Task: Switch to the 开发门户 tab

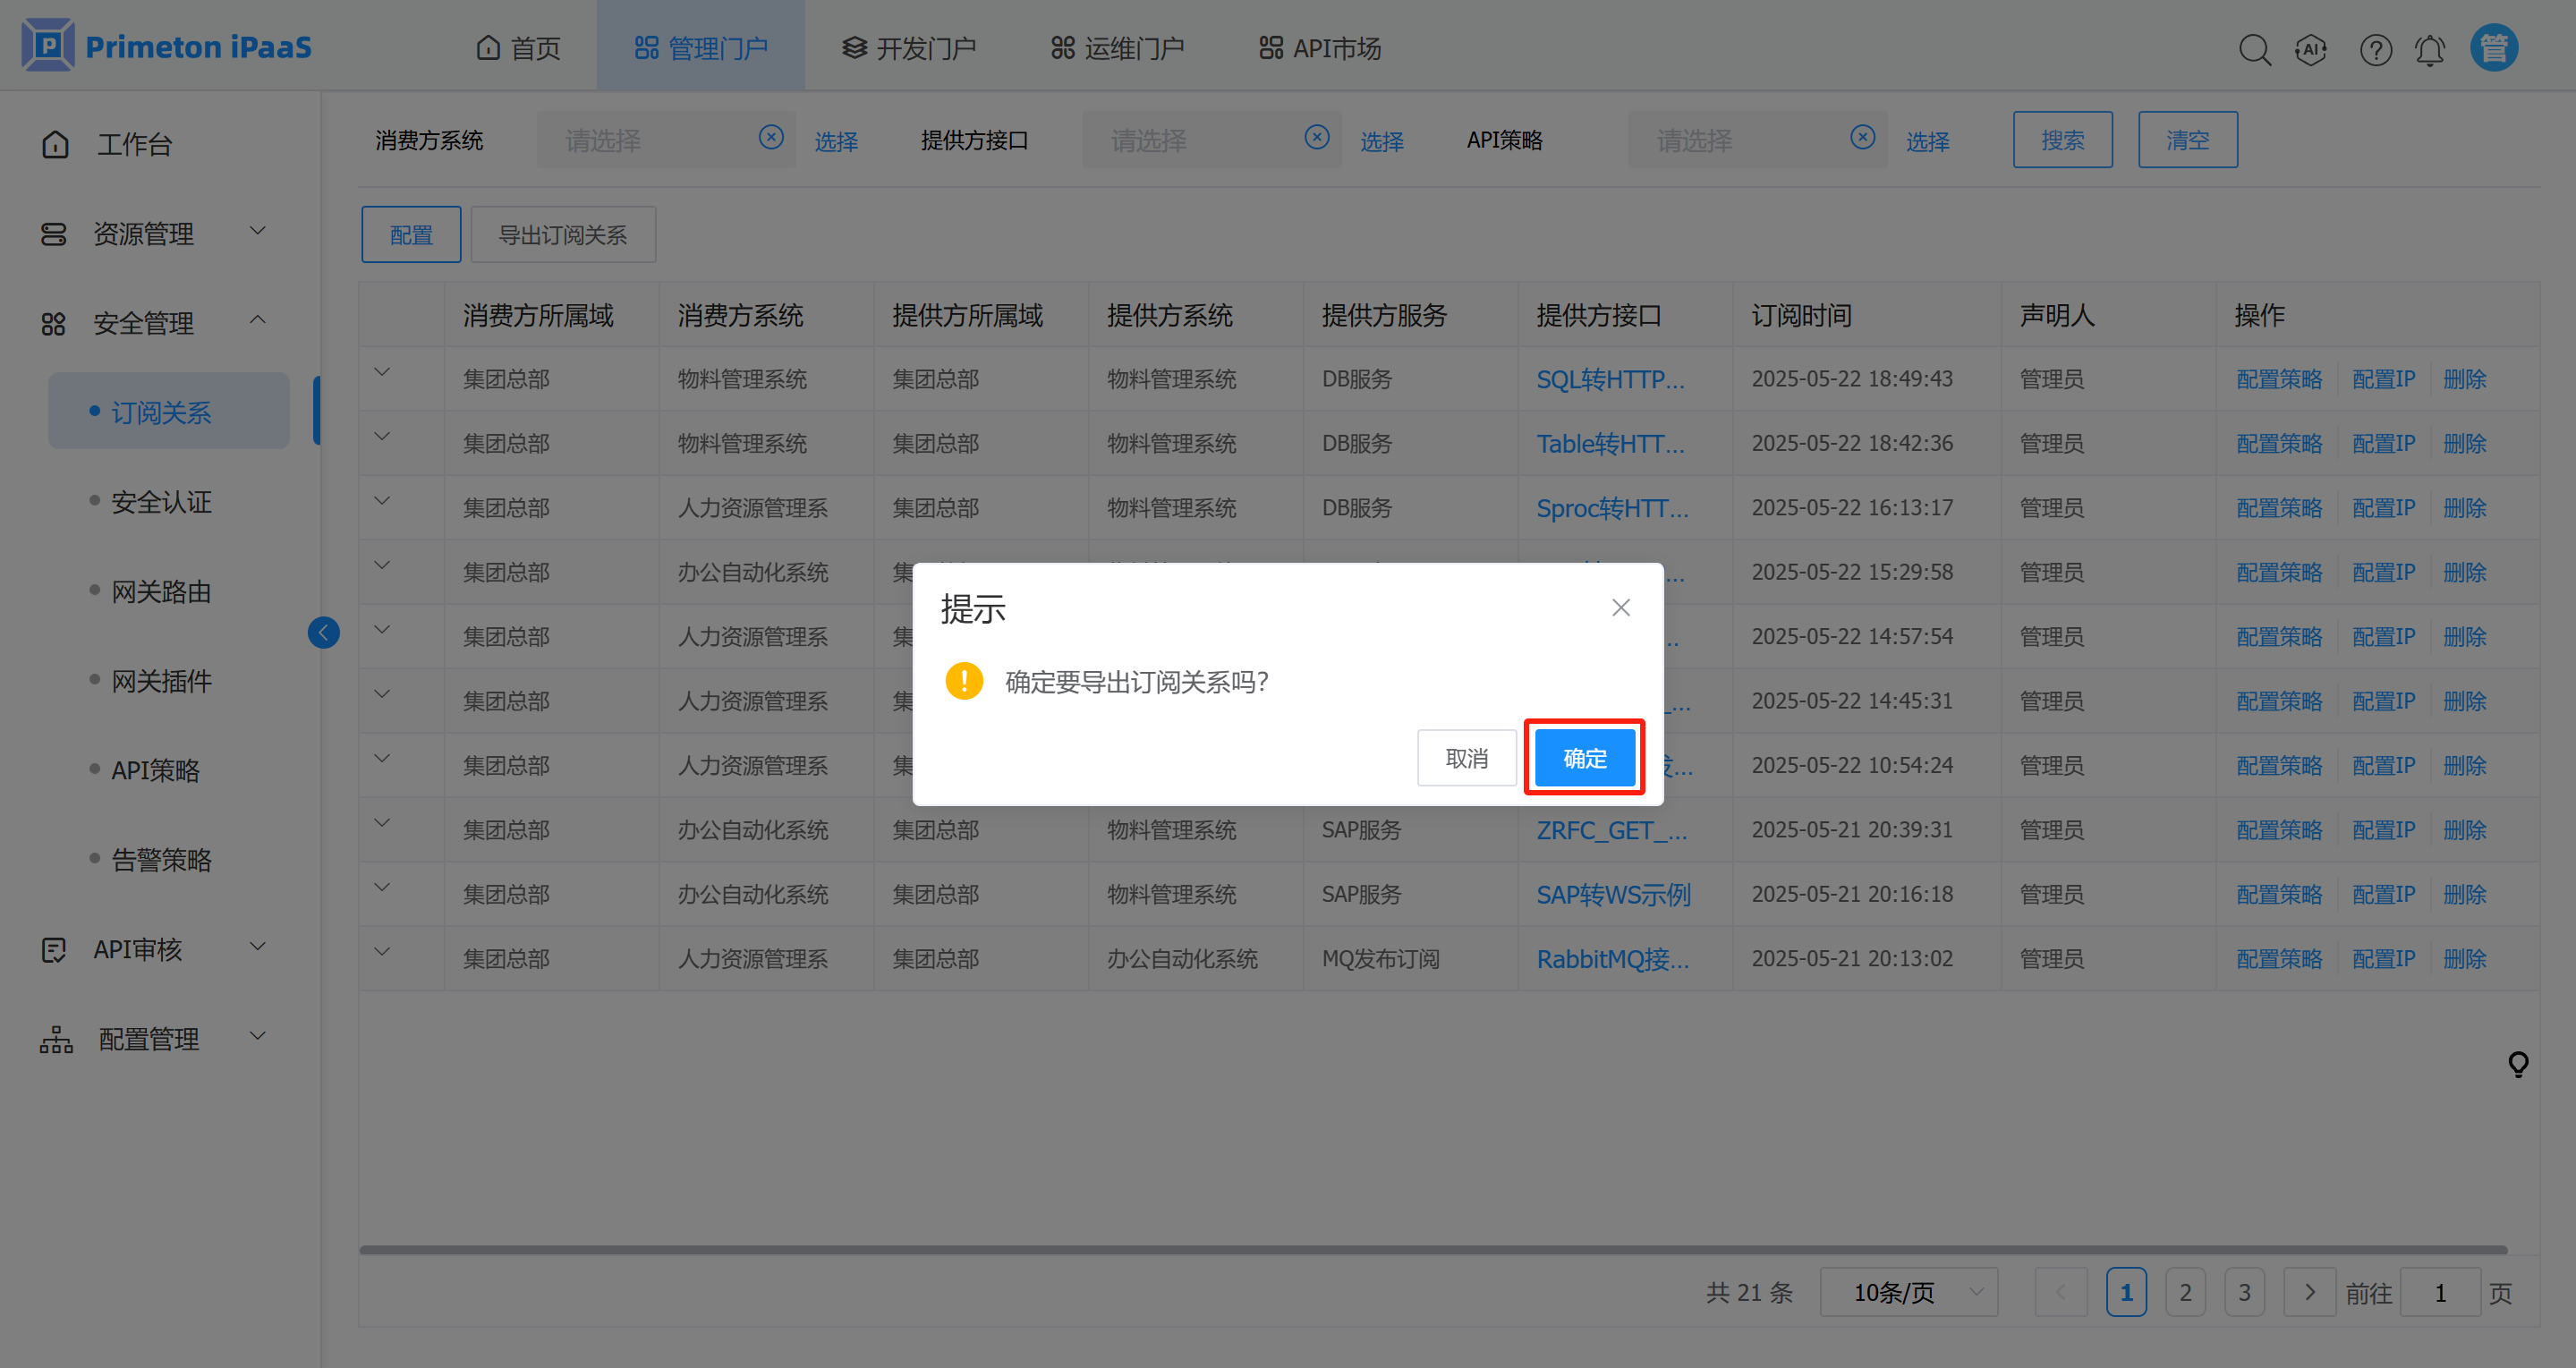Action: [909, 48]
